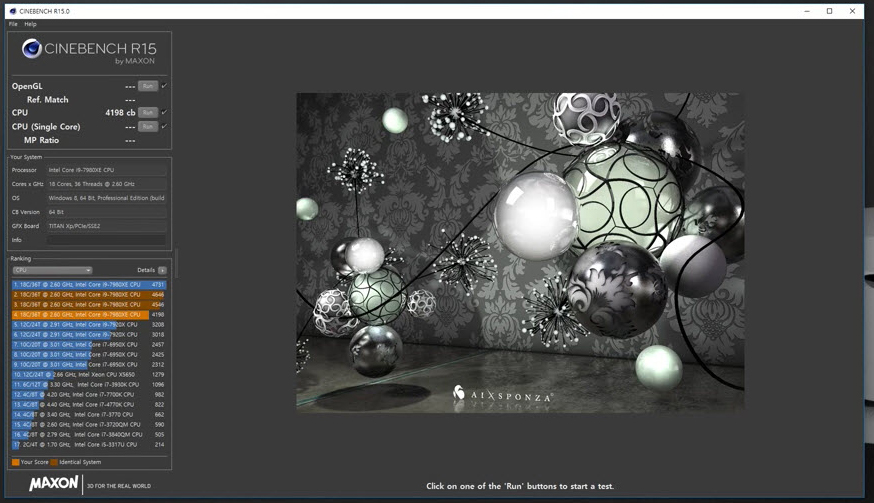This screenshot has height=503, width=874.
Task: Run the CPU benchmark
Action: click(x=148, y=112)
